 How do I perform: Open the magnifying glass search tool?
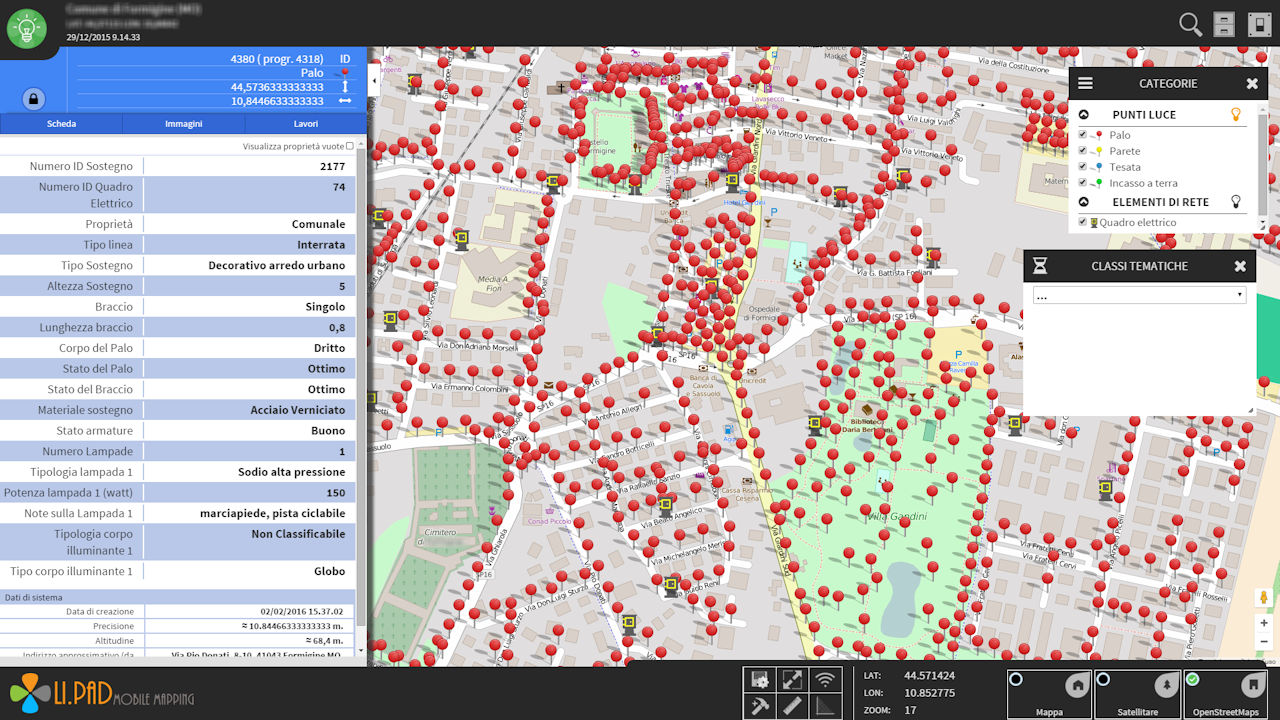[x=1190, y=25]
